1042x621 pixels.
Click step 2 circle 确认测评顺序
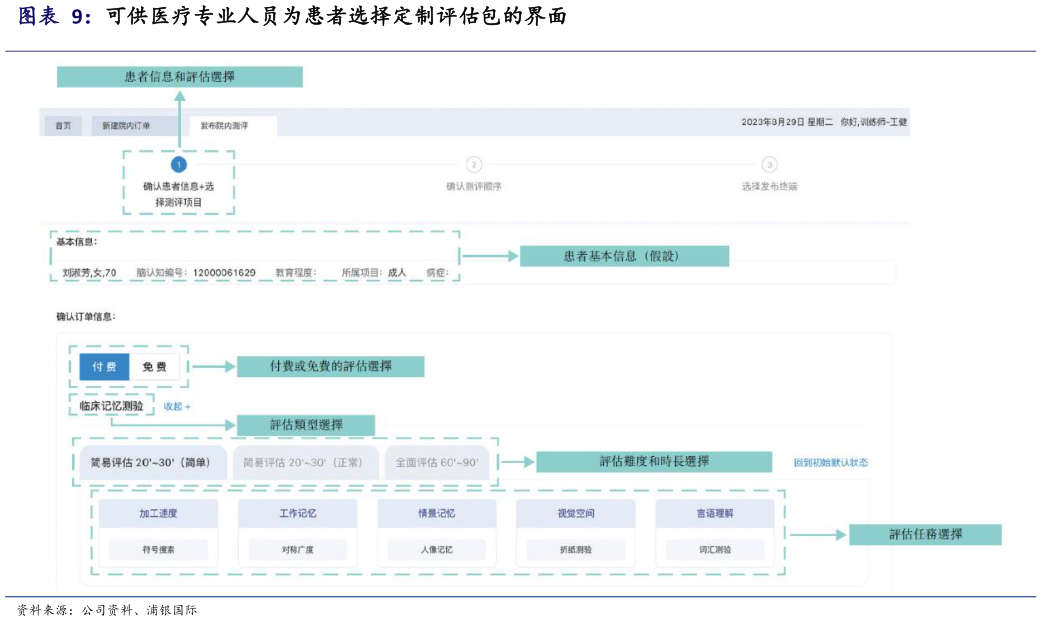pyautogui.click(x=474, y=165)
